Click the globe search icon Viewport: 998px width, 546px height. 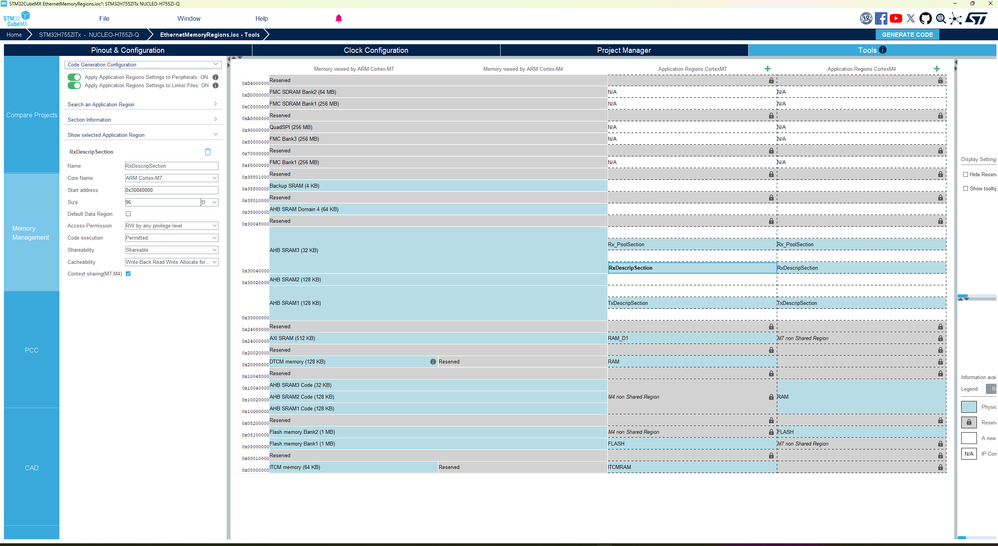941,18
